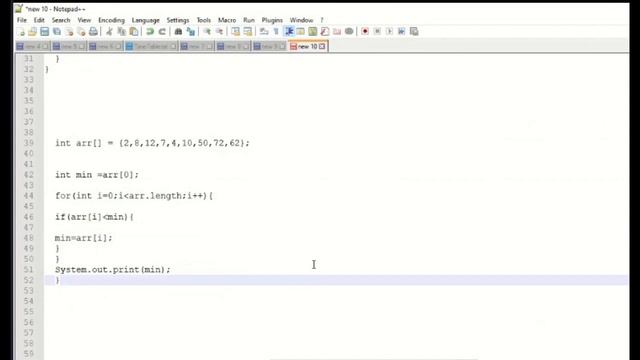
Task: Open the Search menu
Action: 61,20
